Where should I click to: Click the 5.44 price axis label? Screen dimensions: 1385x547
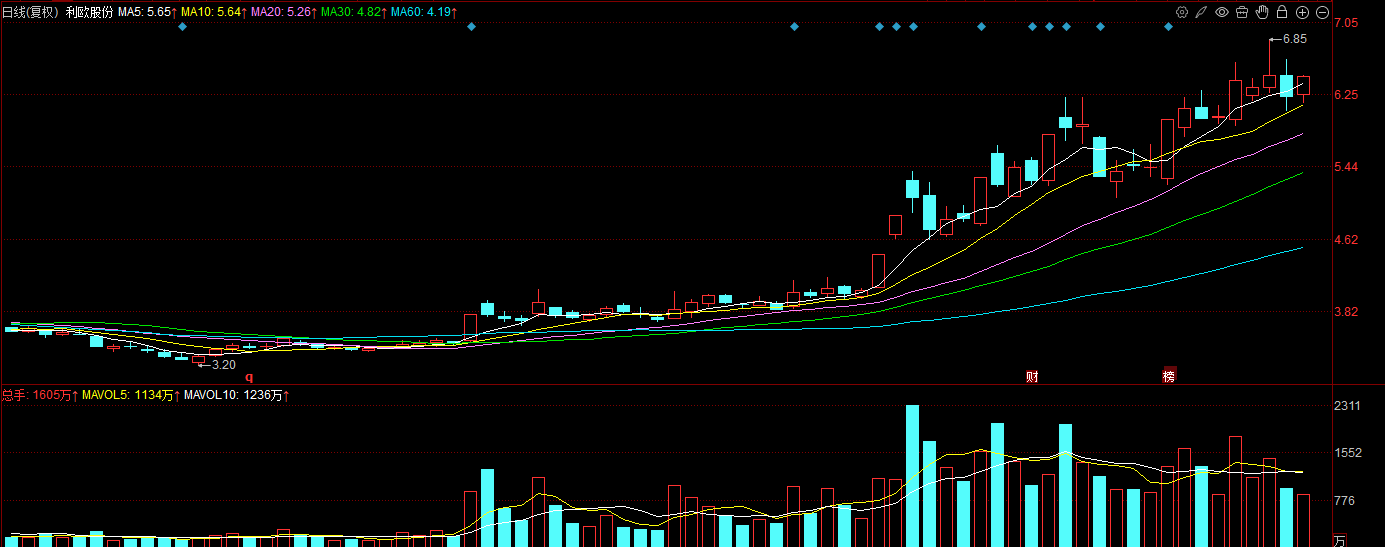pyautogui.click(x=1345, y=167)
